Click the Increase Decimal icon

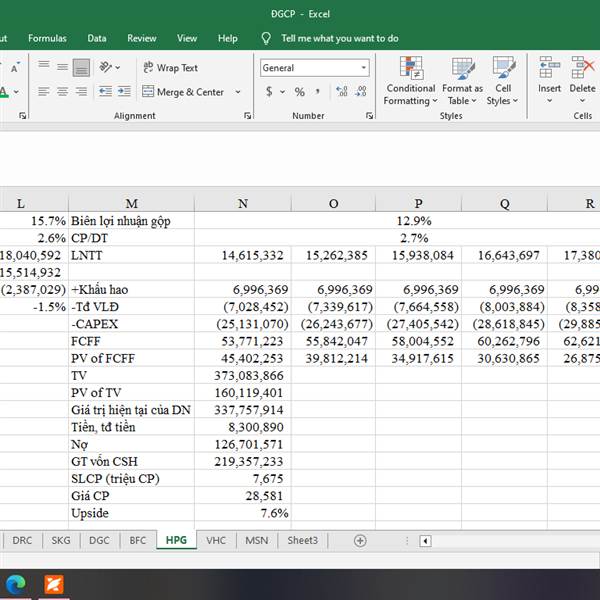343,92
